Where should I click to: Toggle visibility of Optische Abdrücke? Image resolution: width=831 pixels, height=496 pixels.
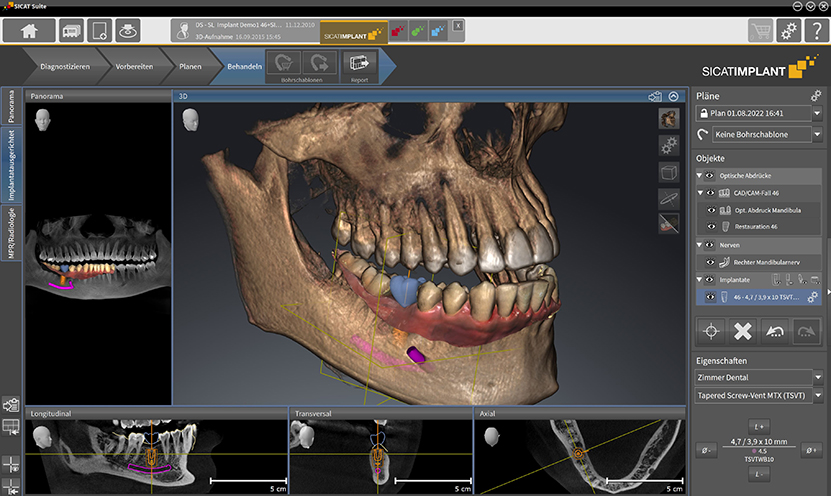710,175
